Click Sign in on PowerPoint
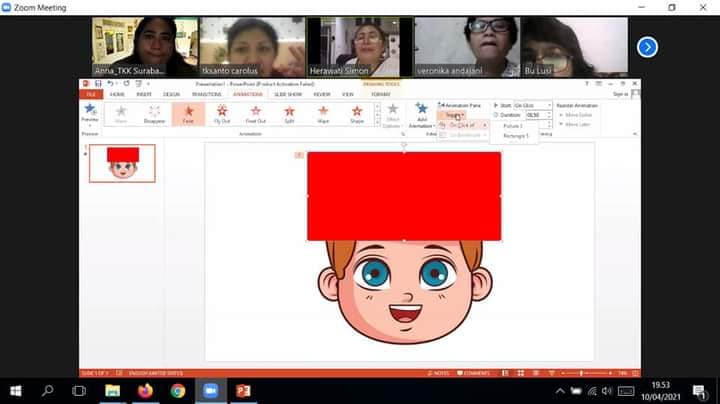This screenshot has width=720, height=404. tap(620, 94)
